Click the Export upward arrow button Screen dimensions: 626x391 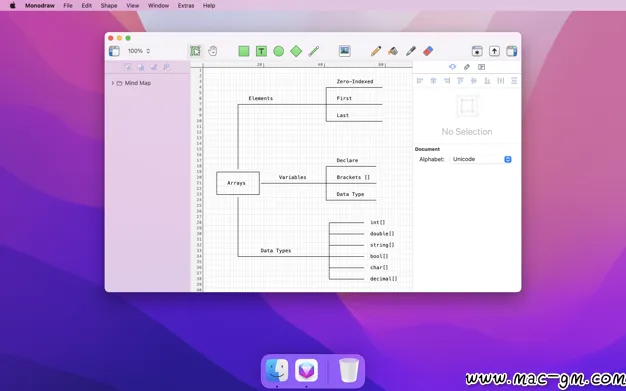click(494, 51)
